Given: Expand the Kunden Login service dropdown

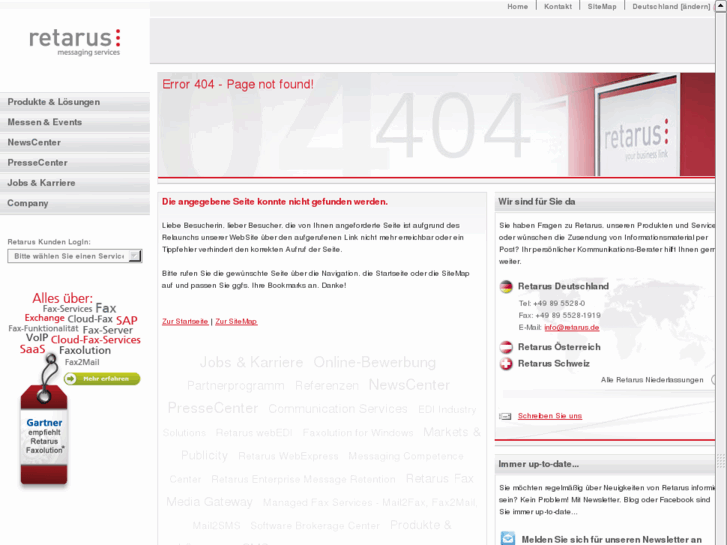Looking at the screenshot, I should pyautogui.click(x=75, y=256).
